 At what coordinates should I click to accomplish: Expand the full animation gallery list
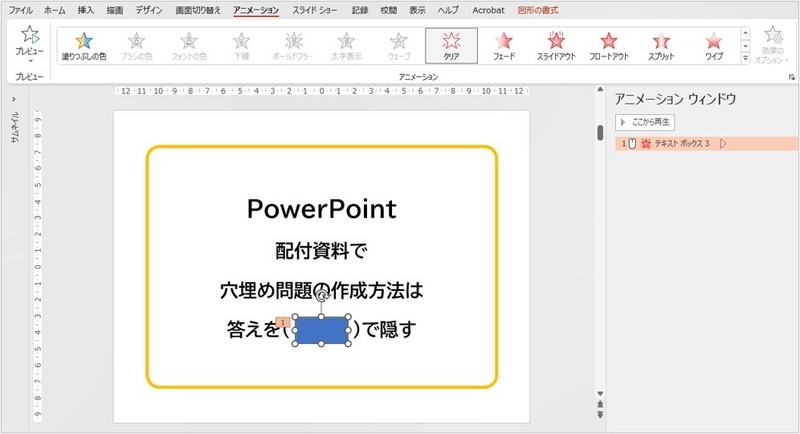(745, 58)
